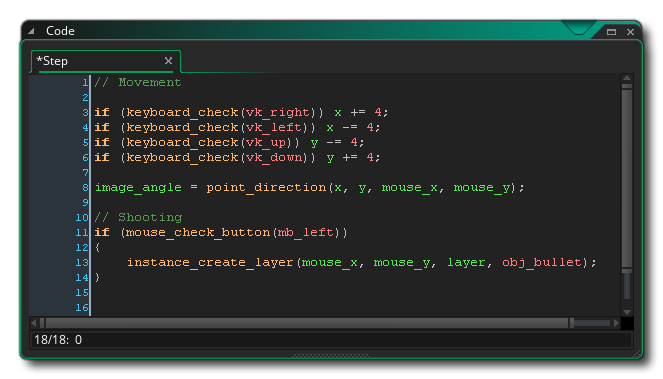Click the resize grip at window corner
The height and width of the screenshot is (379, 663).
pos(636,354)
